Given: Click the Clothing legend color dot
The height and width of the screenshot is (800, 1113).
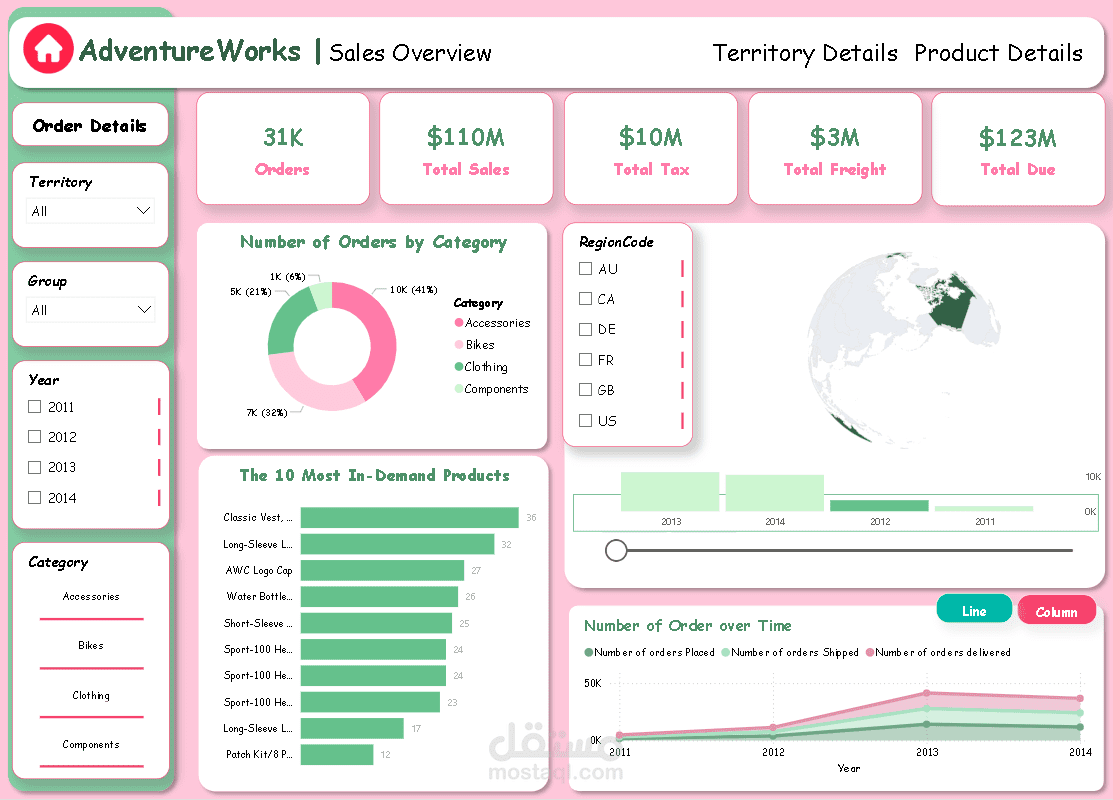Looking at the screenshot, I should [x=459, y=367].
